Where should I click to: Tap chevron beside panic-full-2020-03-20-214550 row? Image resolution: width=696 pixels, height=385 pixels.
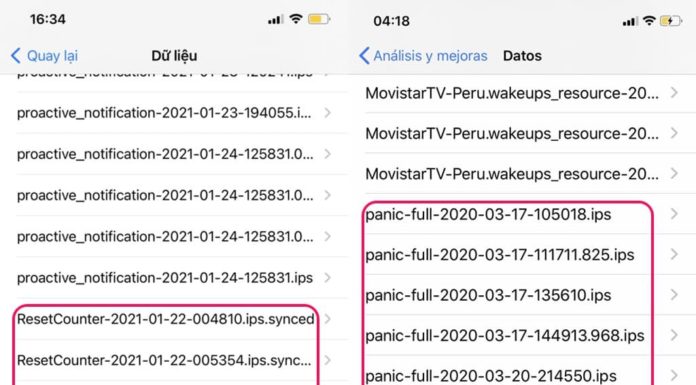(674, 375)
